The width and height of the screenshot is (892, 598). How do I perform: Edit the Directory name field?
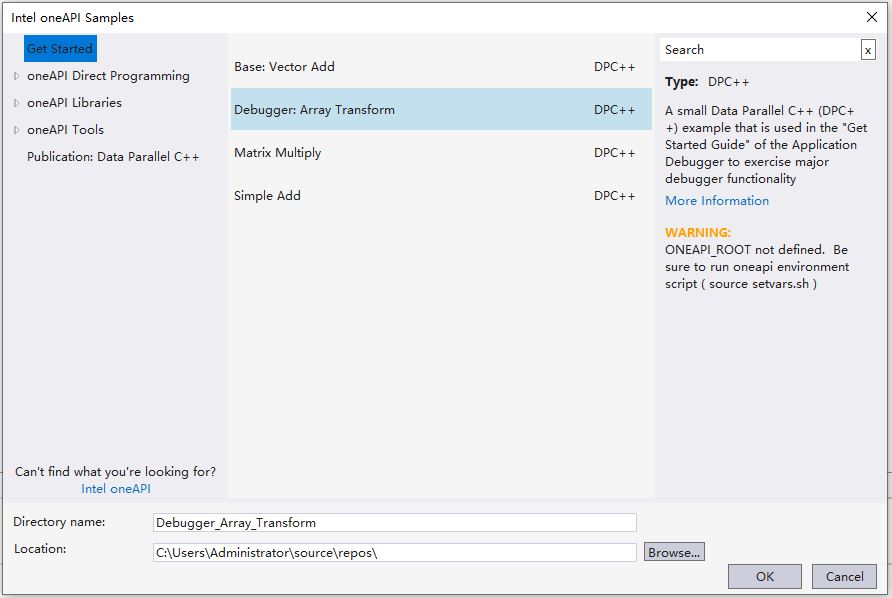point(395,522)
